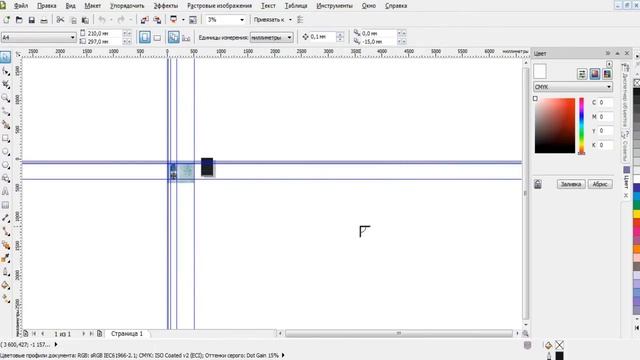This screenshot has width=640, height=360.
Task: Undo the last action
Action: [x=102, y=20]
